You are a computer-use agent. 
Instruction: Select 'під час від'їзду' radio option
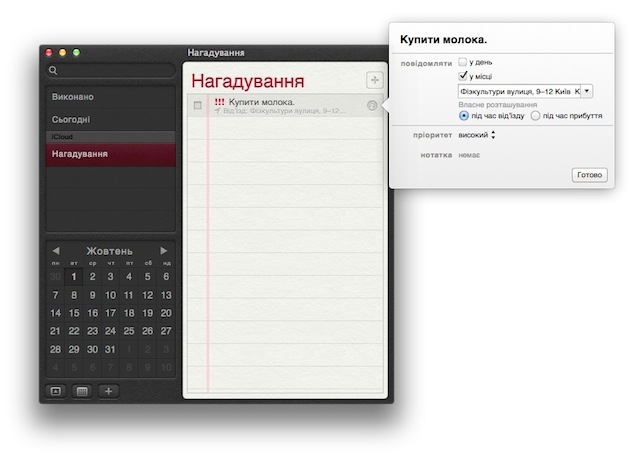[463, 116]
